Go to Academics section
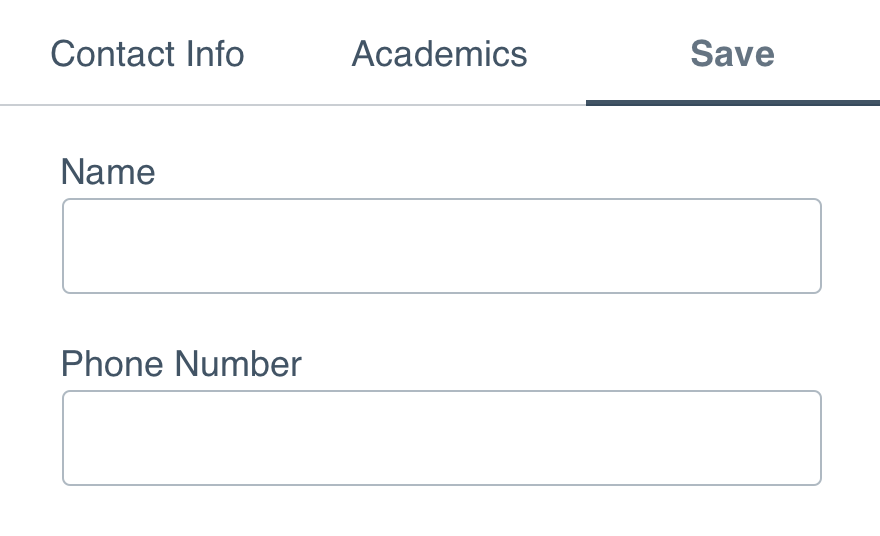Viewport: 880px width, 536px height. (x=439, y=54)
